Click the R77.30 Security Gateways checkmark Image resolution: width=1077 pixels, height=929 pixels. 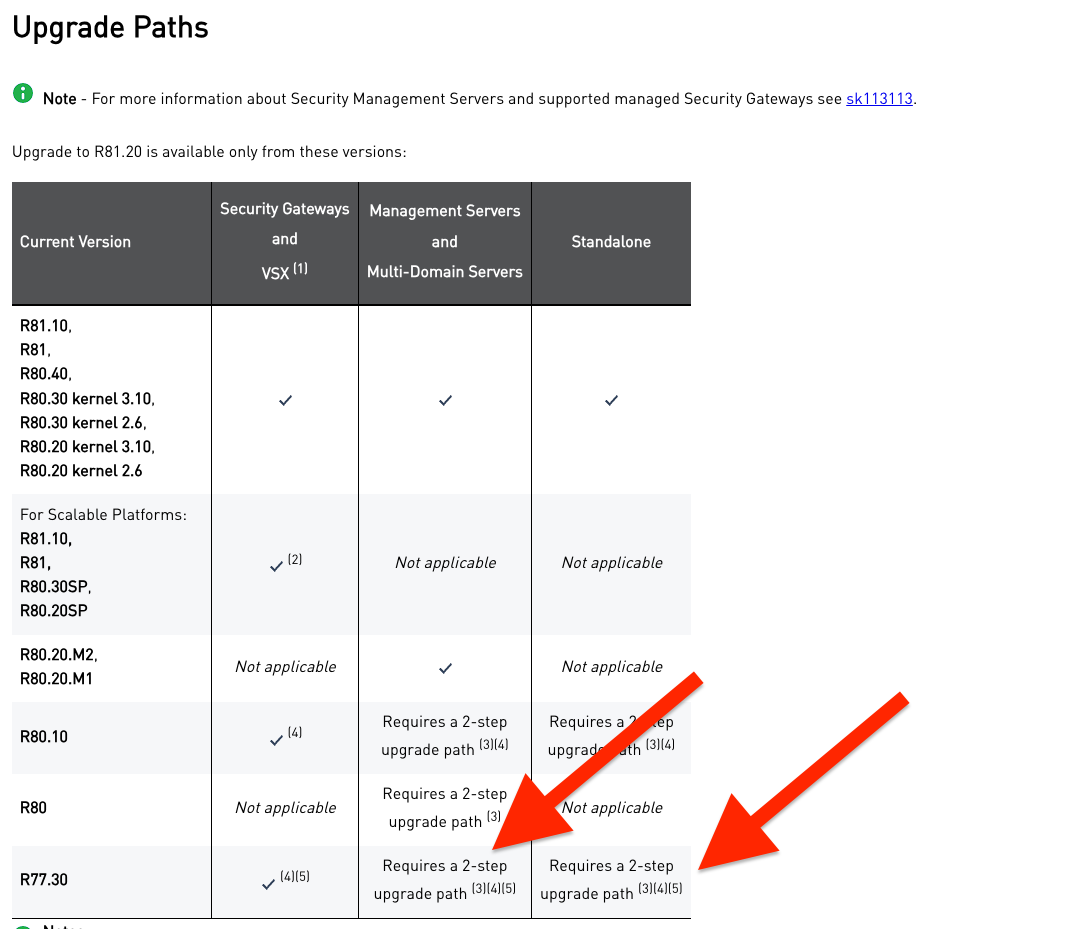268,884
